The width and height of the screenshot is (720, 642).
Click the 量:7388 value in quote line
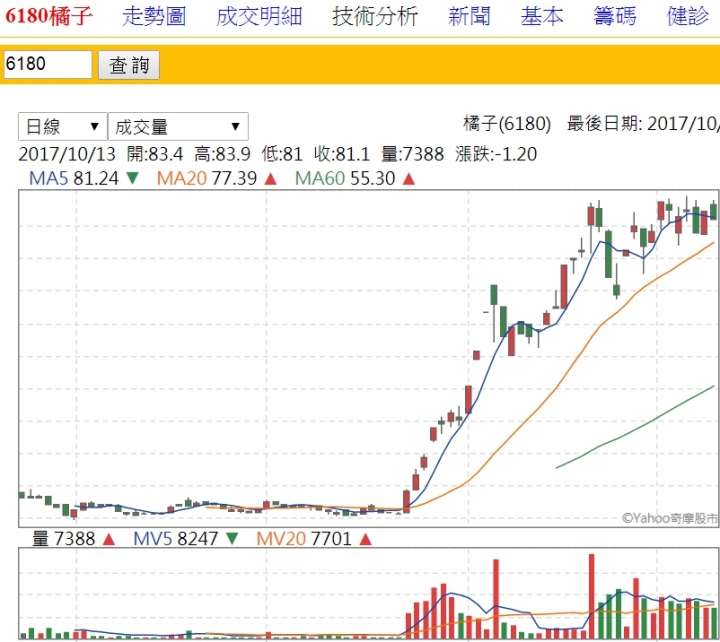(413, 154)
